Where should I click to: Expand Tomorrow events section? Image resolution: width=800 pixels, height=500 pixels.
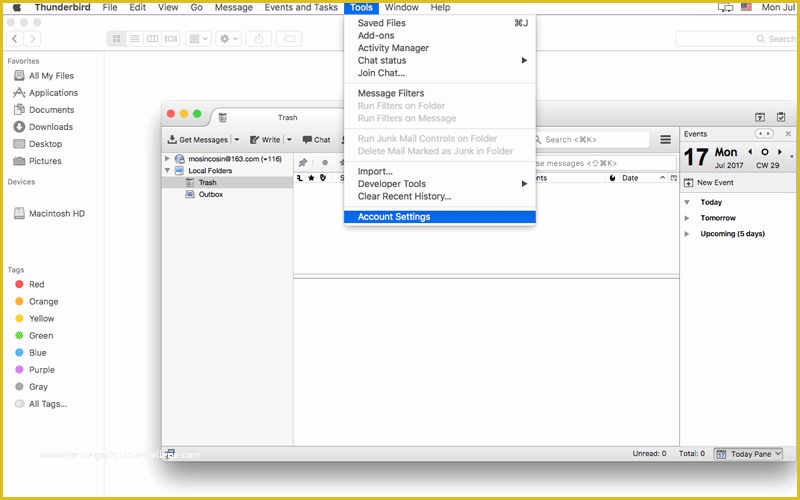pos(687,218)
